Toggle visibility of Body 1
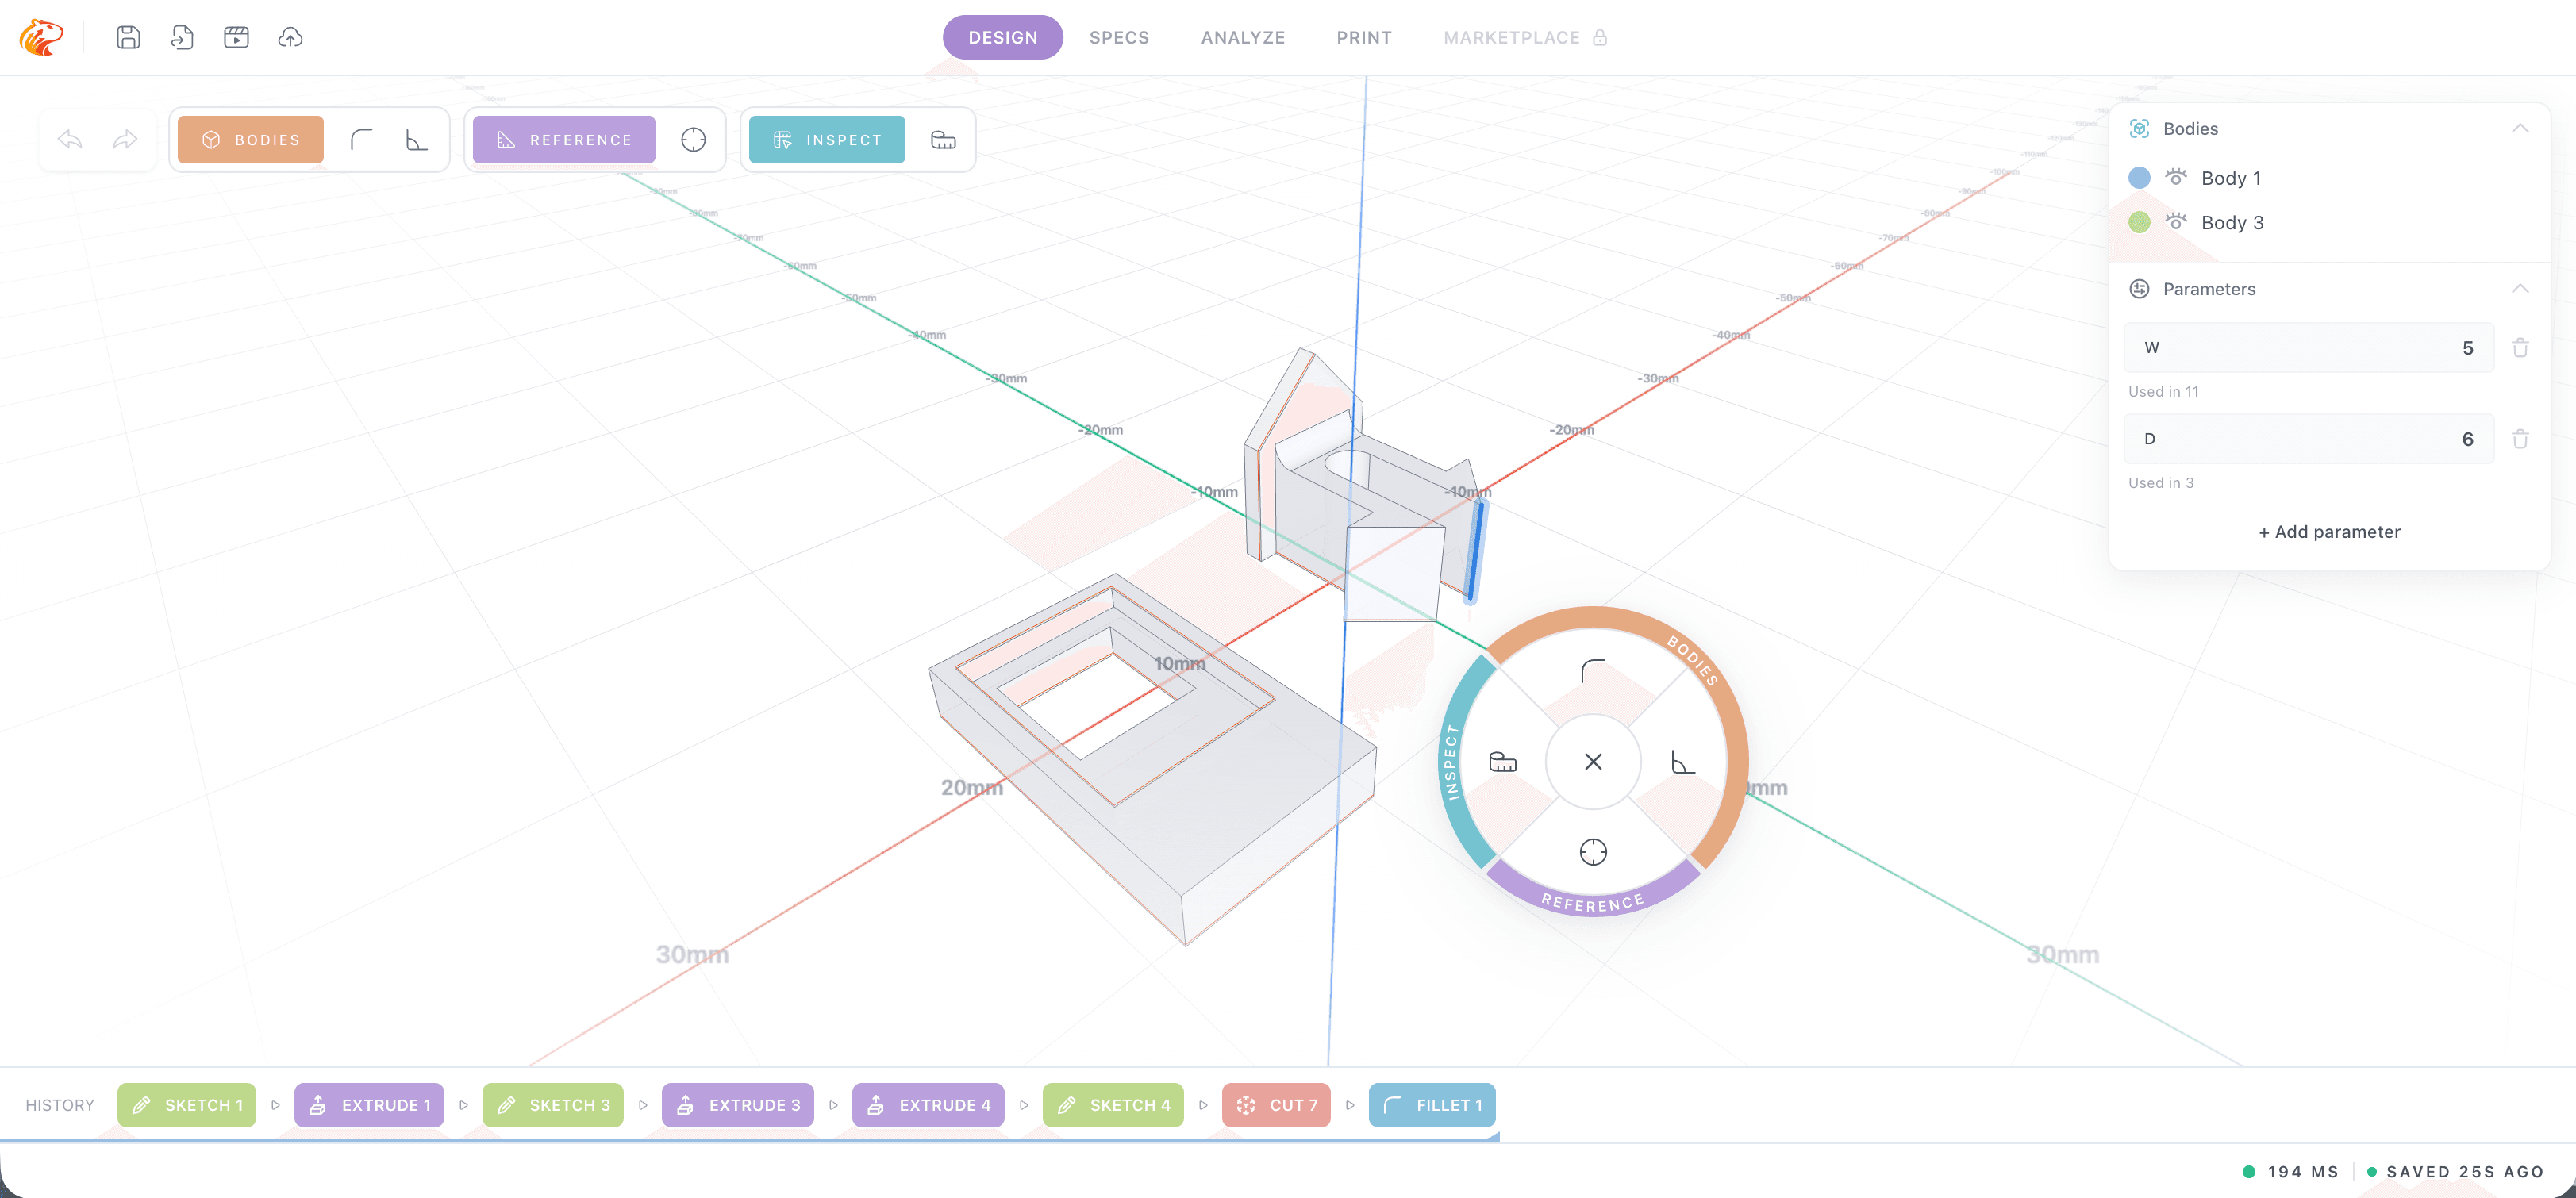Screen dimensions: 2576x1198 pyautogui.click(x=2176, y=177)
